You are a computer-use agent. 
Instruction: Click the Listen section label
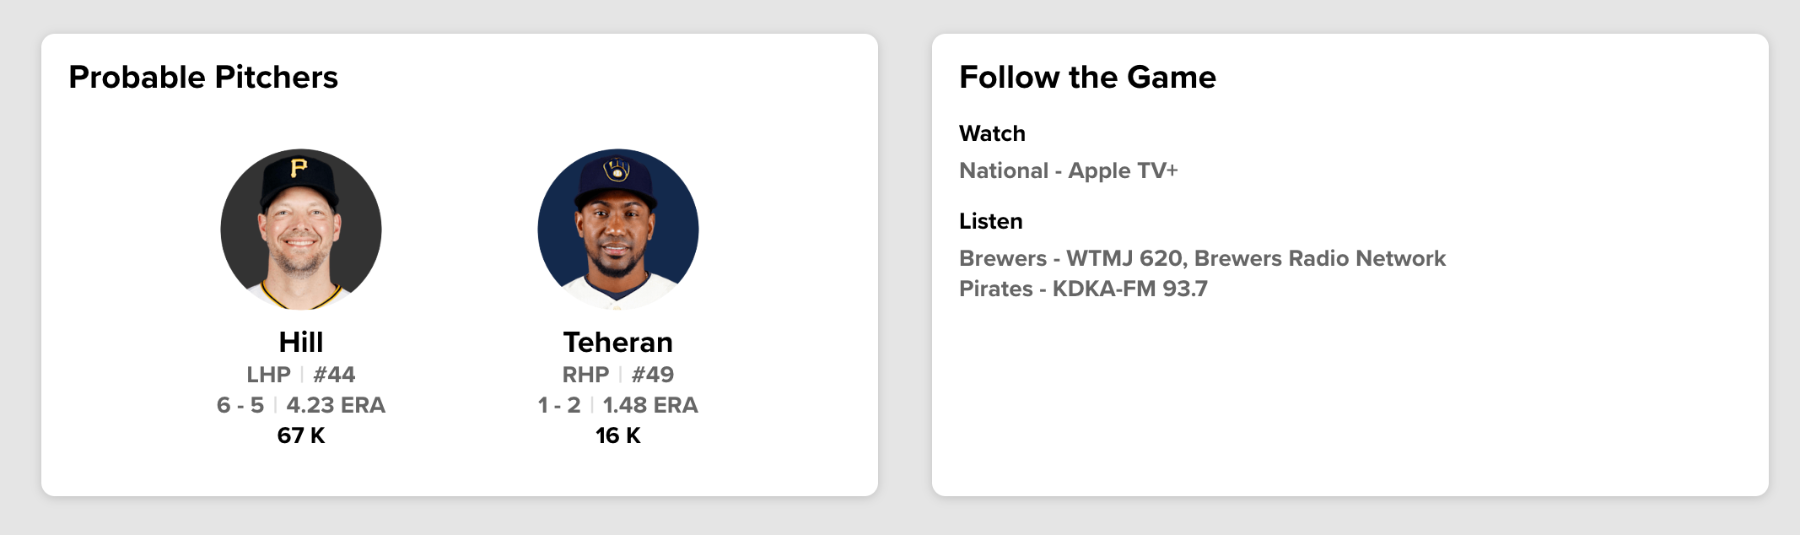[990, 221]
